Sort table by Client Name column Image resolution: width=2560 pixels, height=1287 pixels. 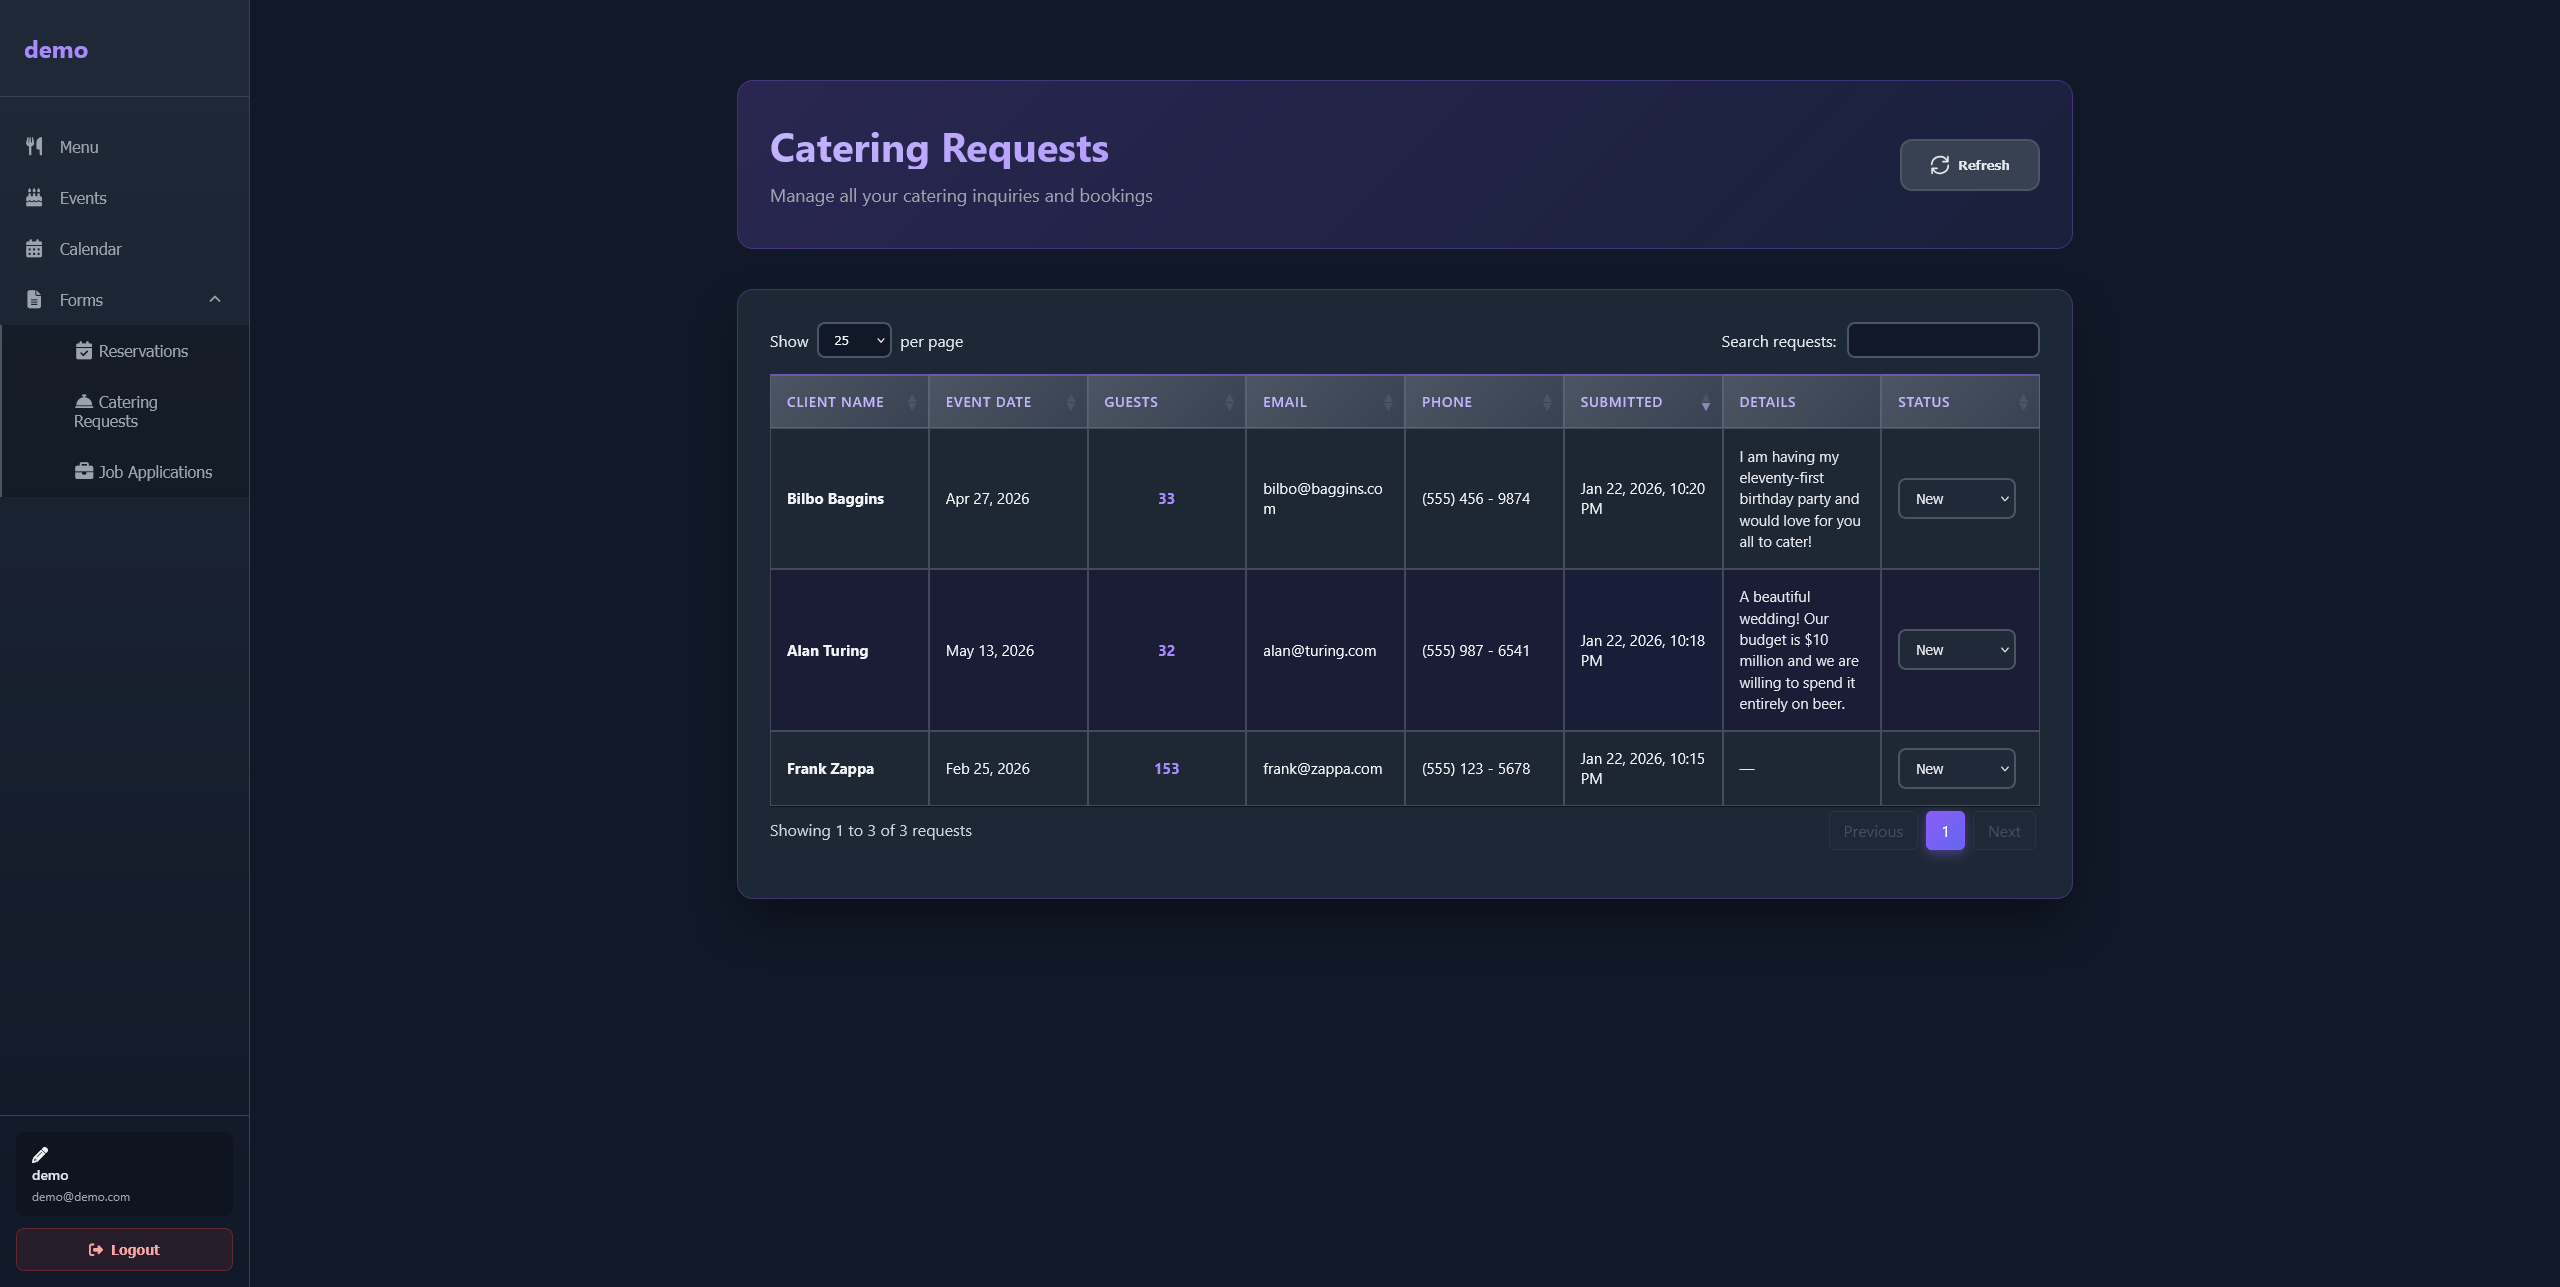pyautogui.click(x=835, y=401)
